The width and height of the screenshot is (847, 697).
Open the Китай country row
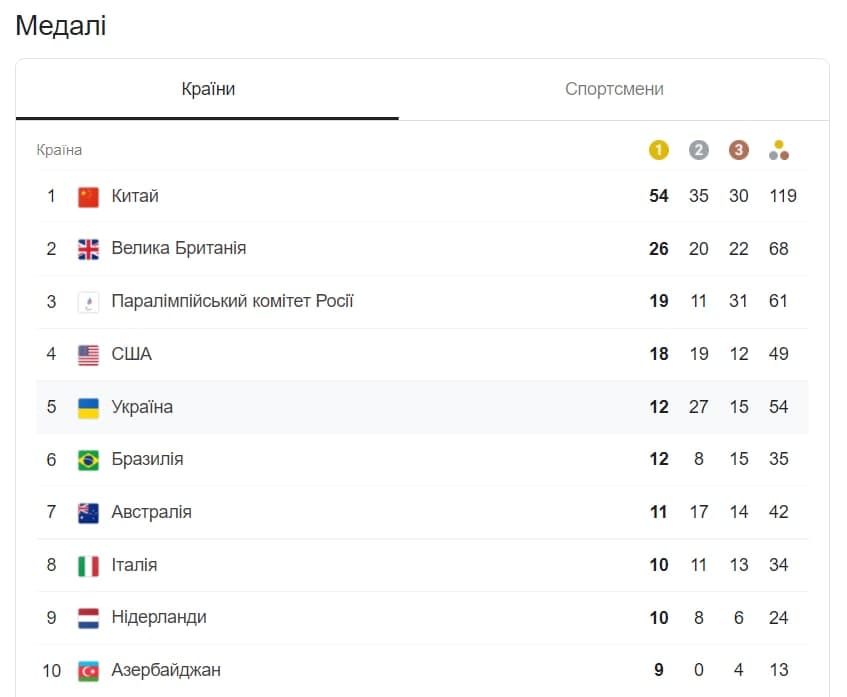point(135,196)
